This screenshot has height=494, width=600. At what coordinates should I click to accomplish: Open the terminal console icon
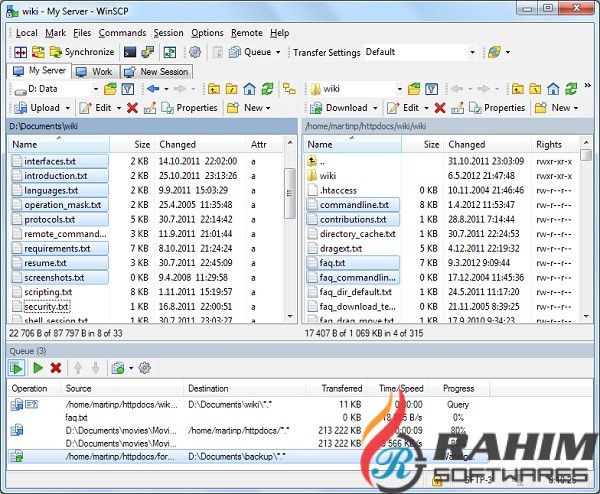pyautogui.click(x=130, y=52)
